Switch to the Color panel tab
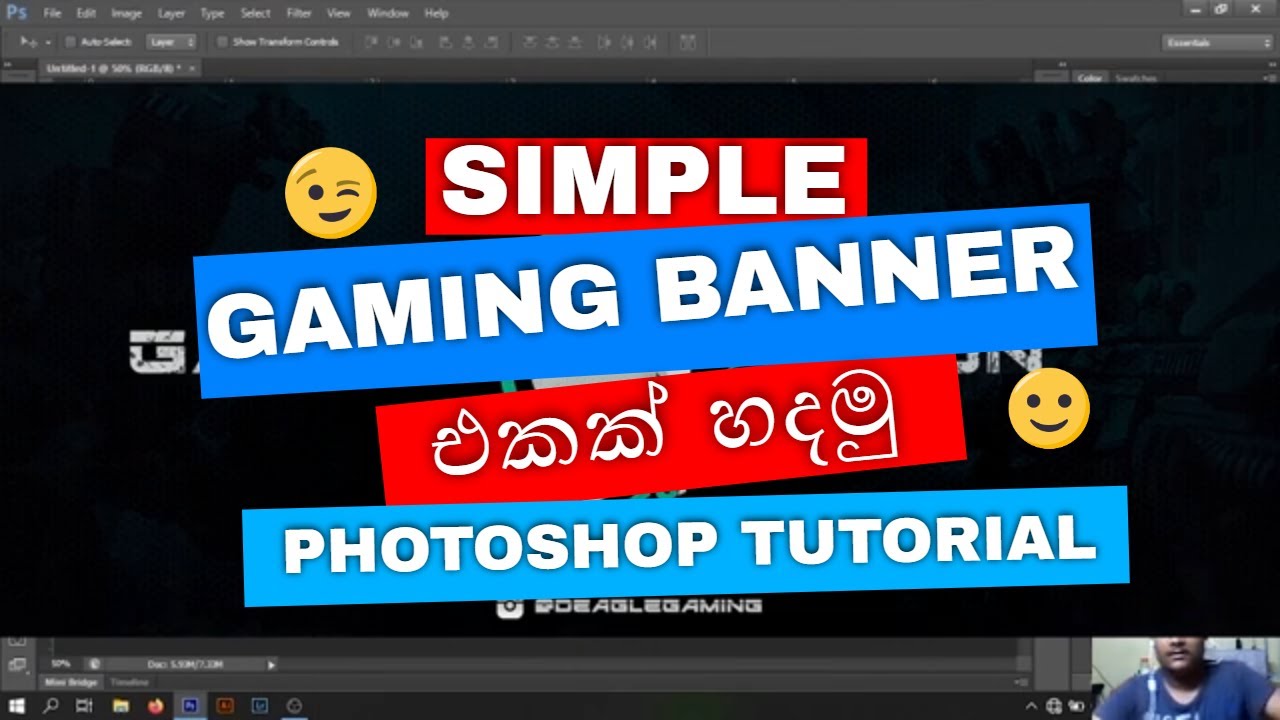This screenshot has width=1280, height=720. point(1090,78)
